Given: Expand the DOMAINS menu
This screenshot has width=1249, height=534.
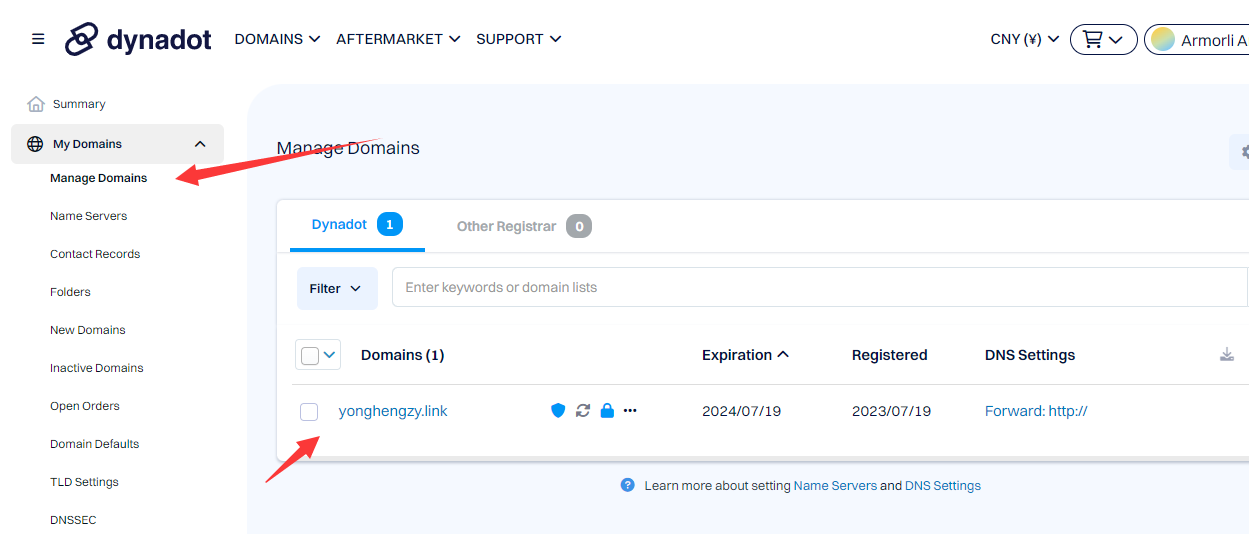Looking at the screenshot, I should (277, 39).
